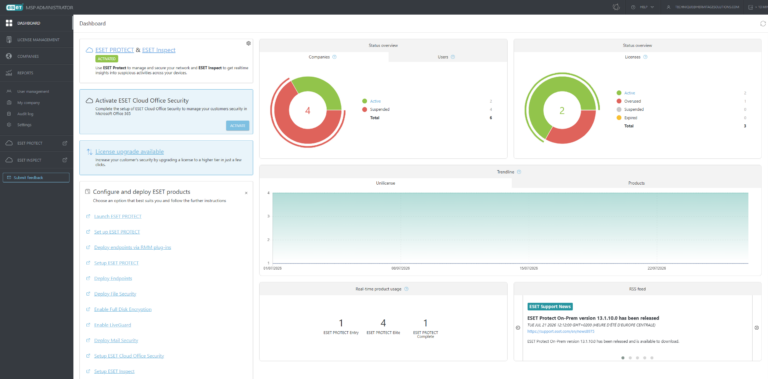Click the Enable LiveGuard link
Viewport: 768px width, 379px height.
click(x=113, y=325)
